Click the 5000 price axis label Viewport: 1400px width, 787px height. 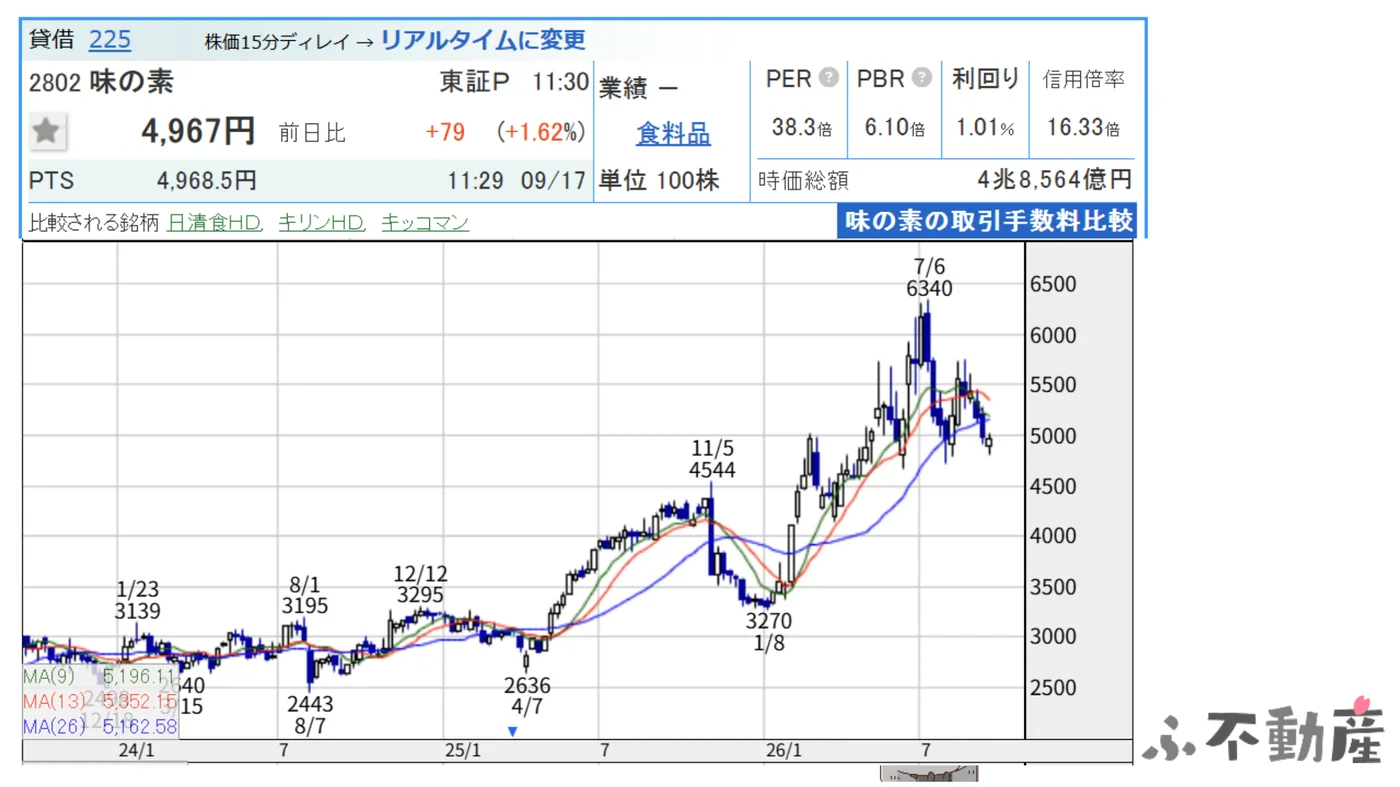click(x=1053, y=436)
